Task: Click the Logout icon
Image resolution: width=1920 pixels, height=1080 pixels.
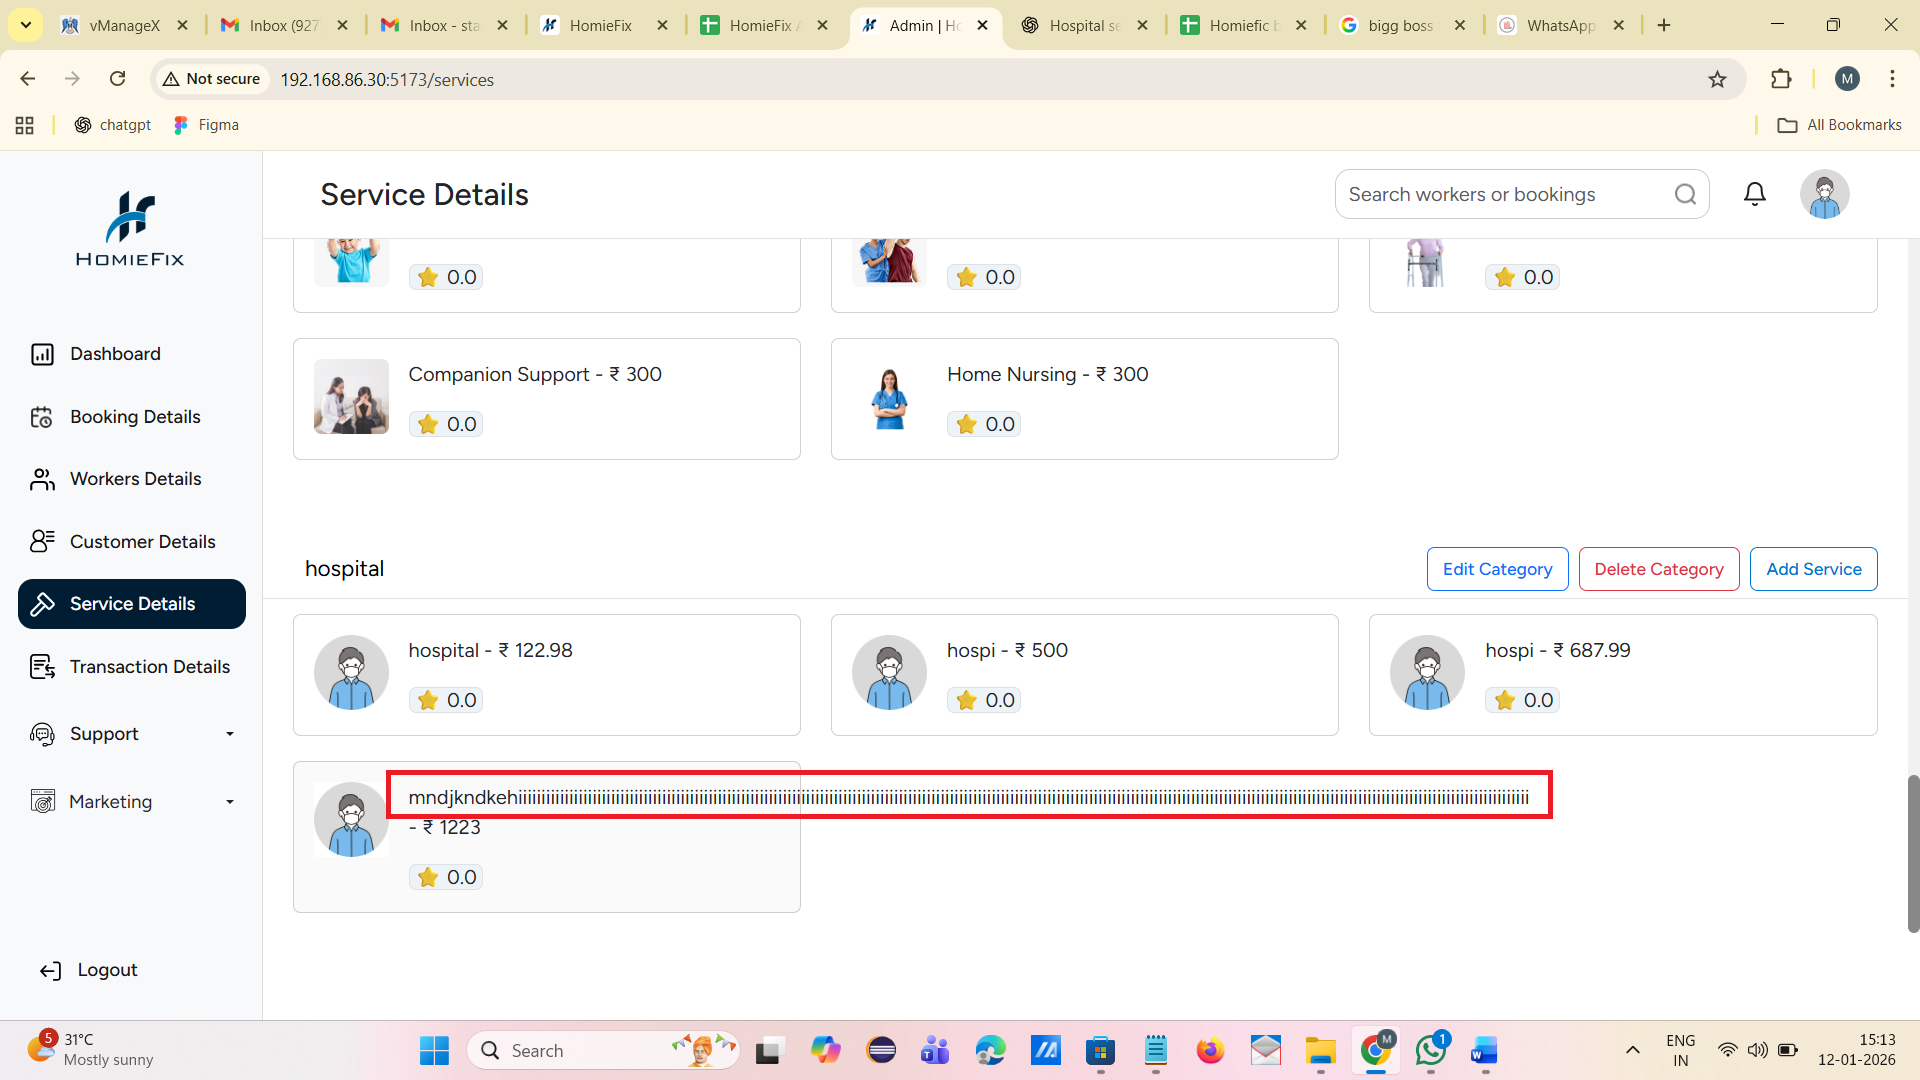Action: coord(50,970)
